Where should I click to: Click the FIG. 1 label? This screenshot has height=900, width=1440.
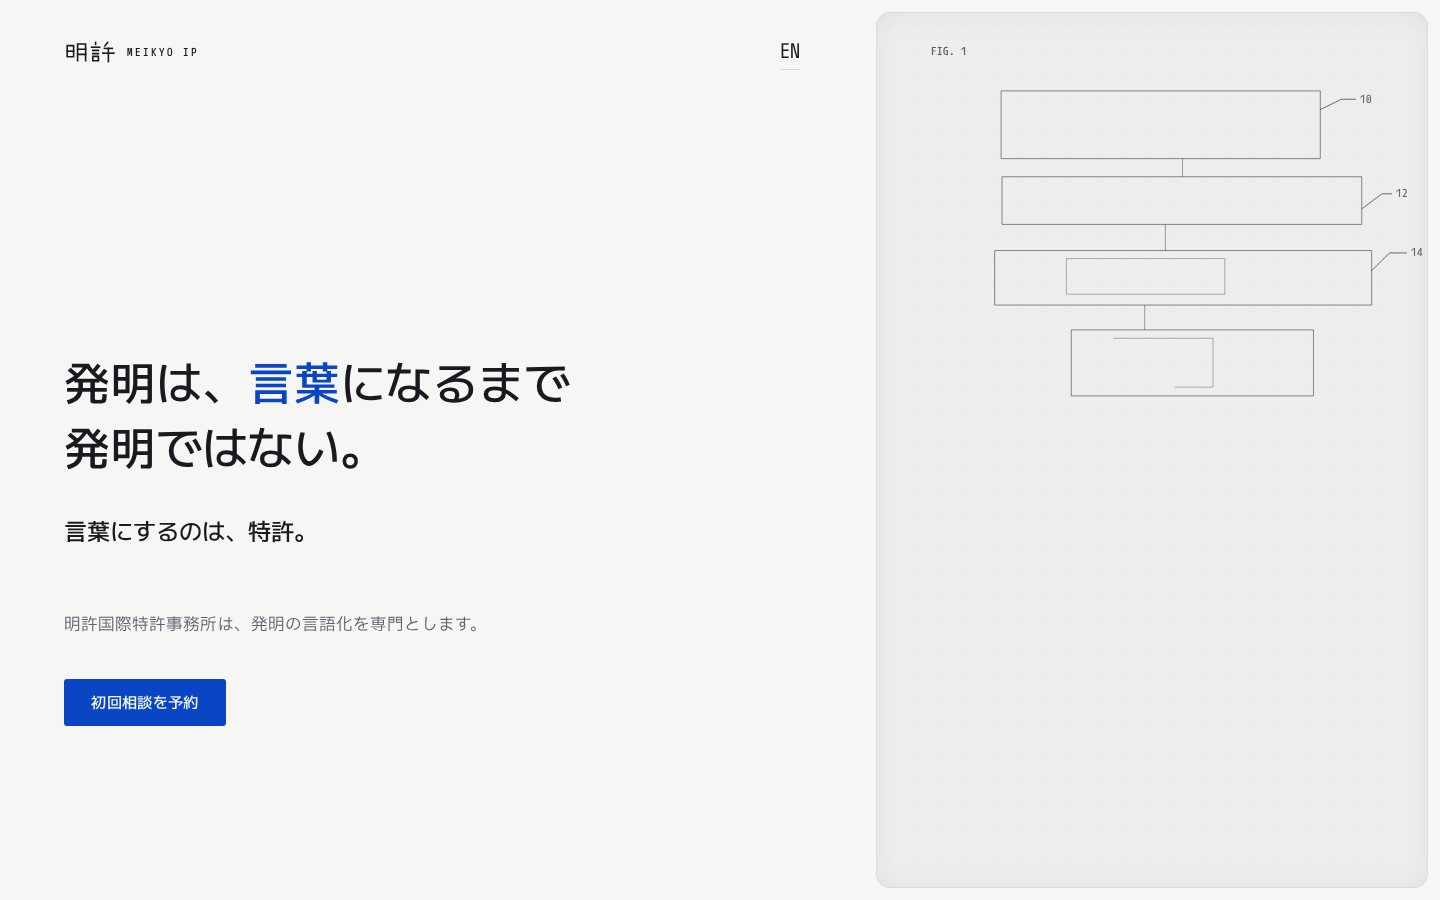(x=949, y=51)
